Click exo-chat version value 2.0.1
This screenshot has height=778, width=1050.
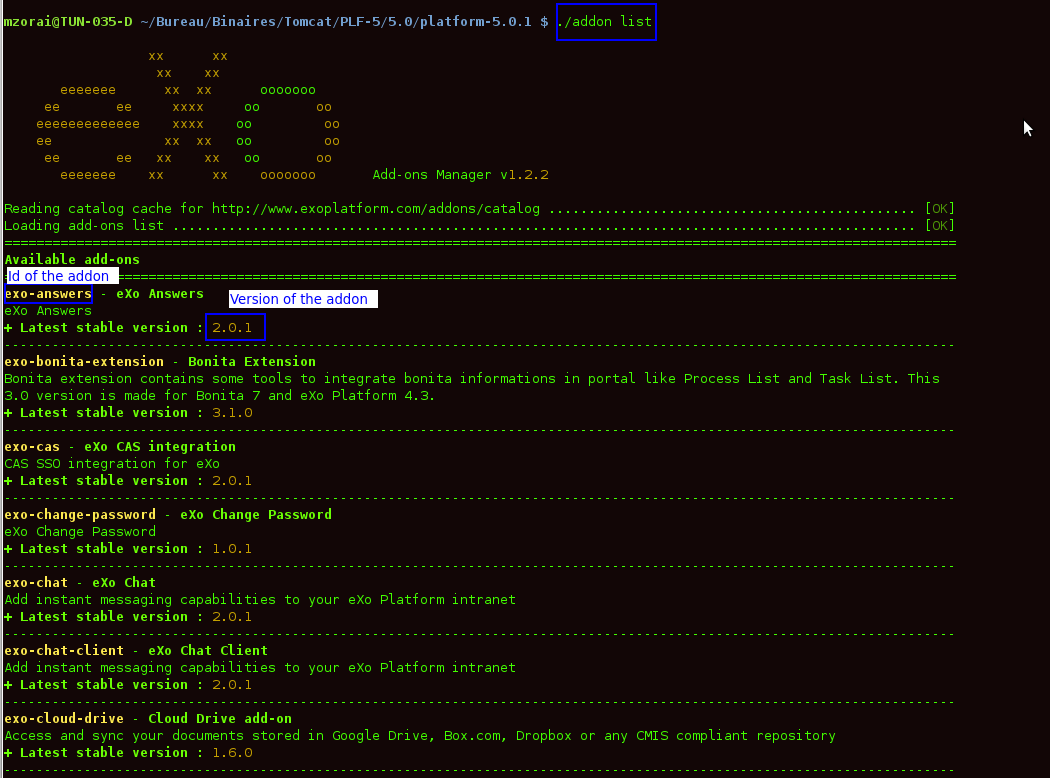[x=232, y=617]
